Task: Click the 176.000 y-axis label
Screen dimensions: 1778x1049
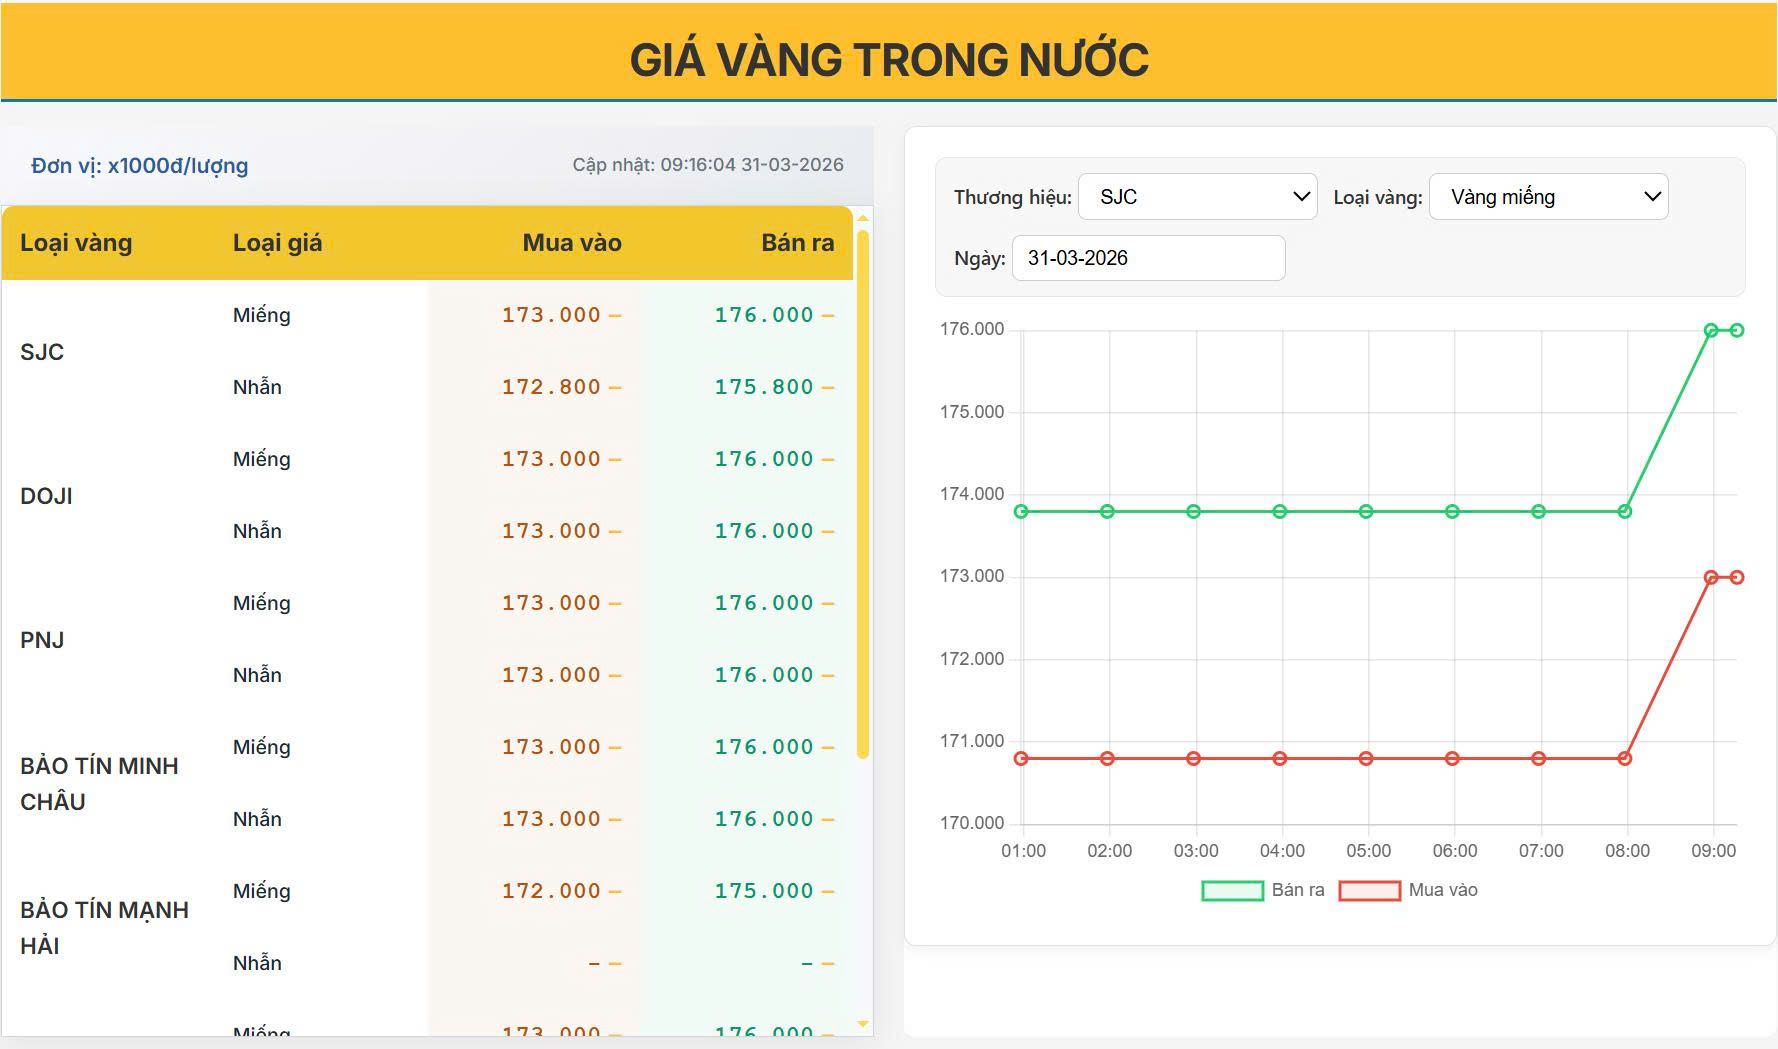Action: (x=971, y=329)
